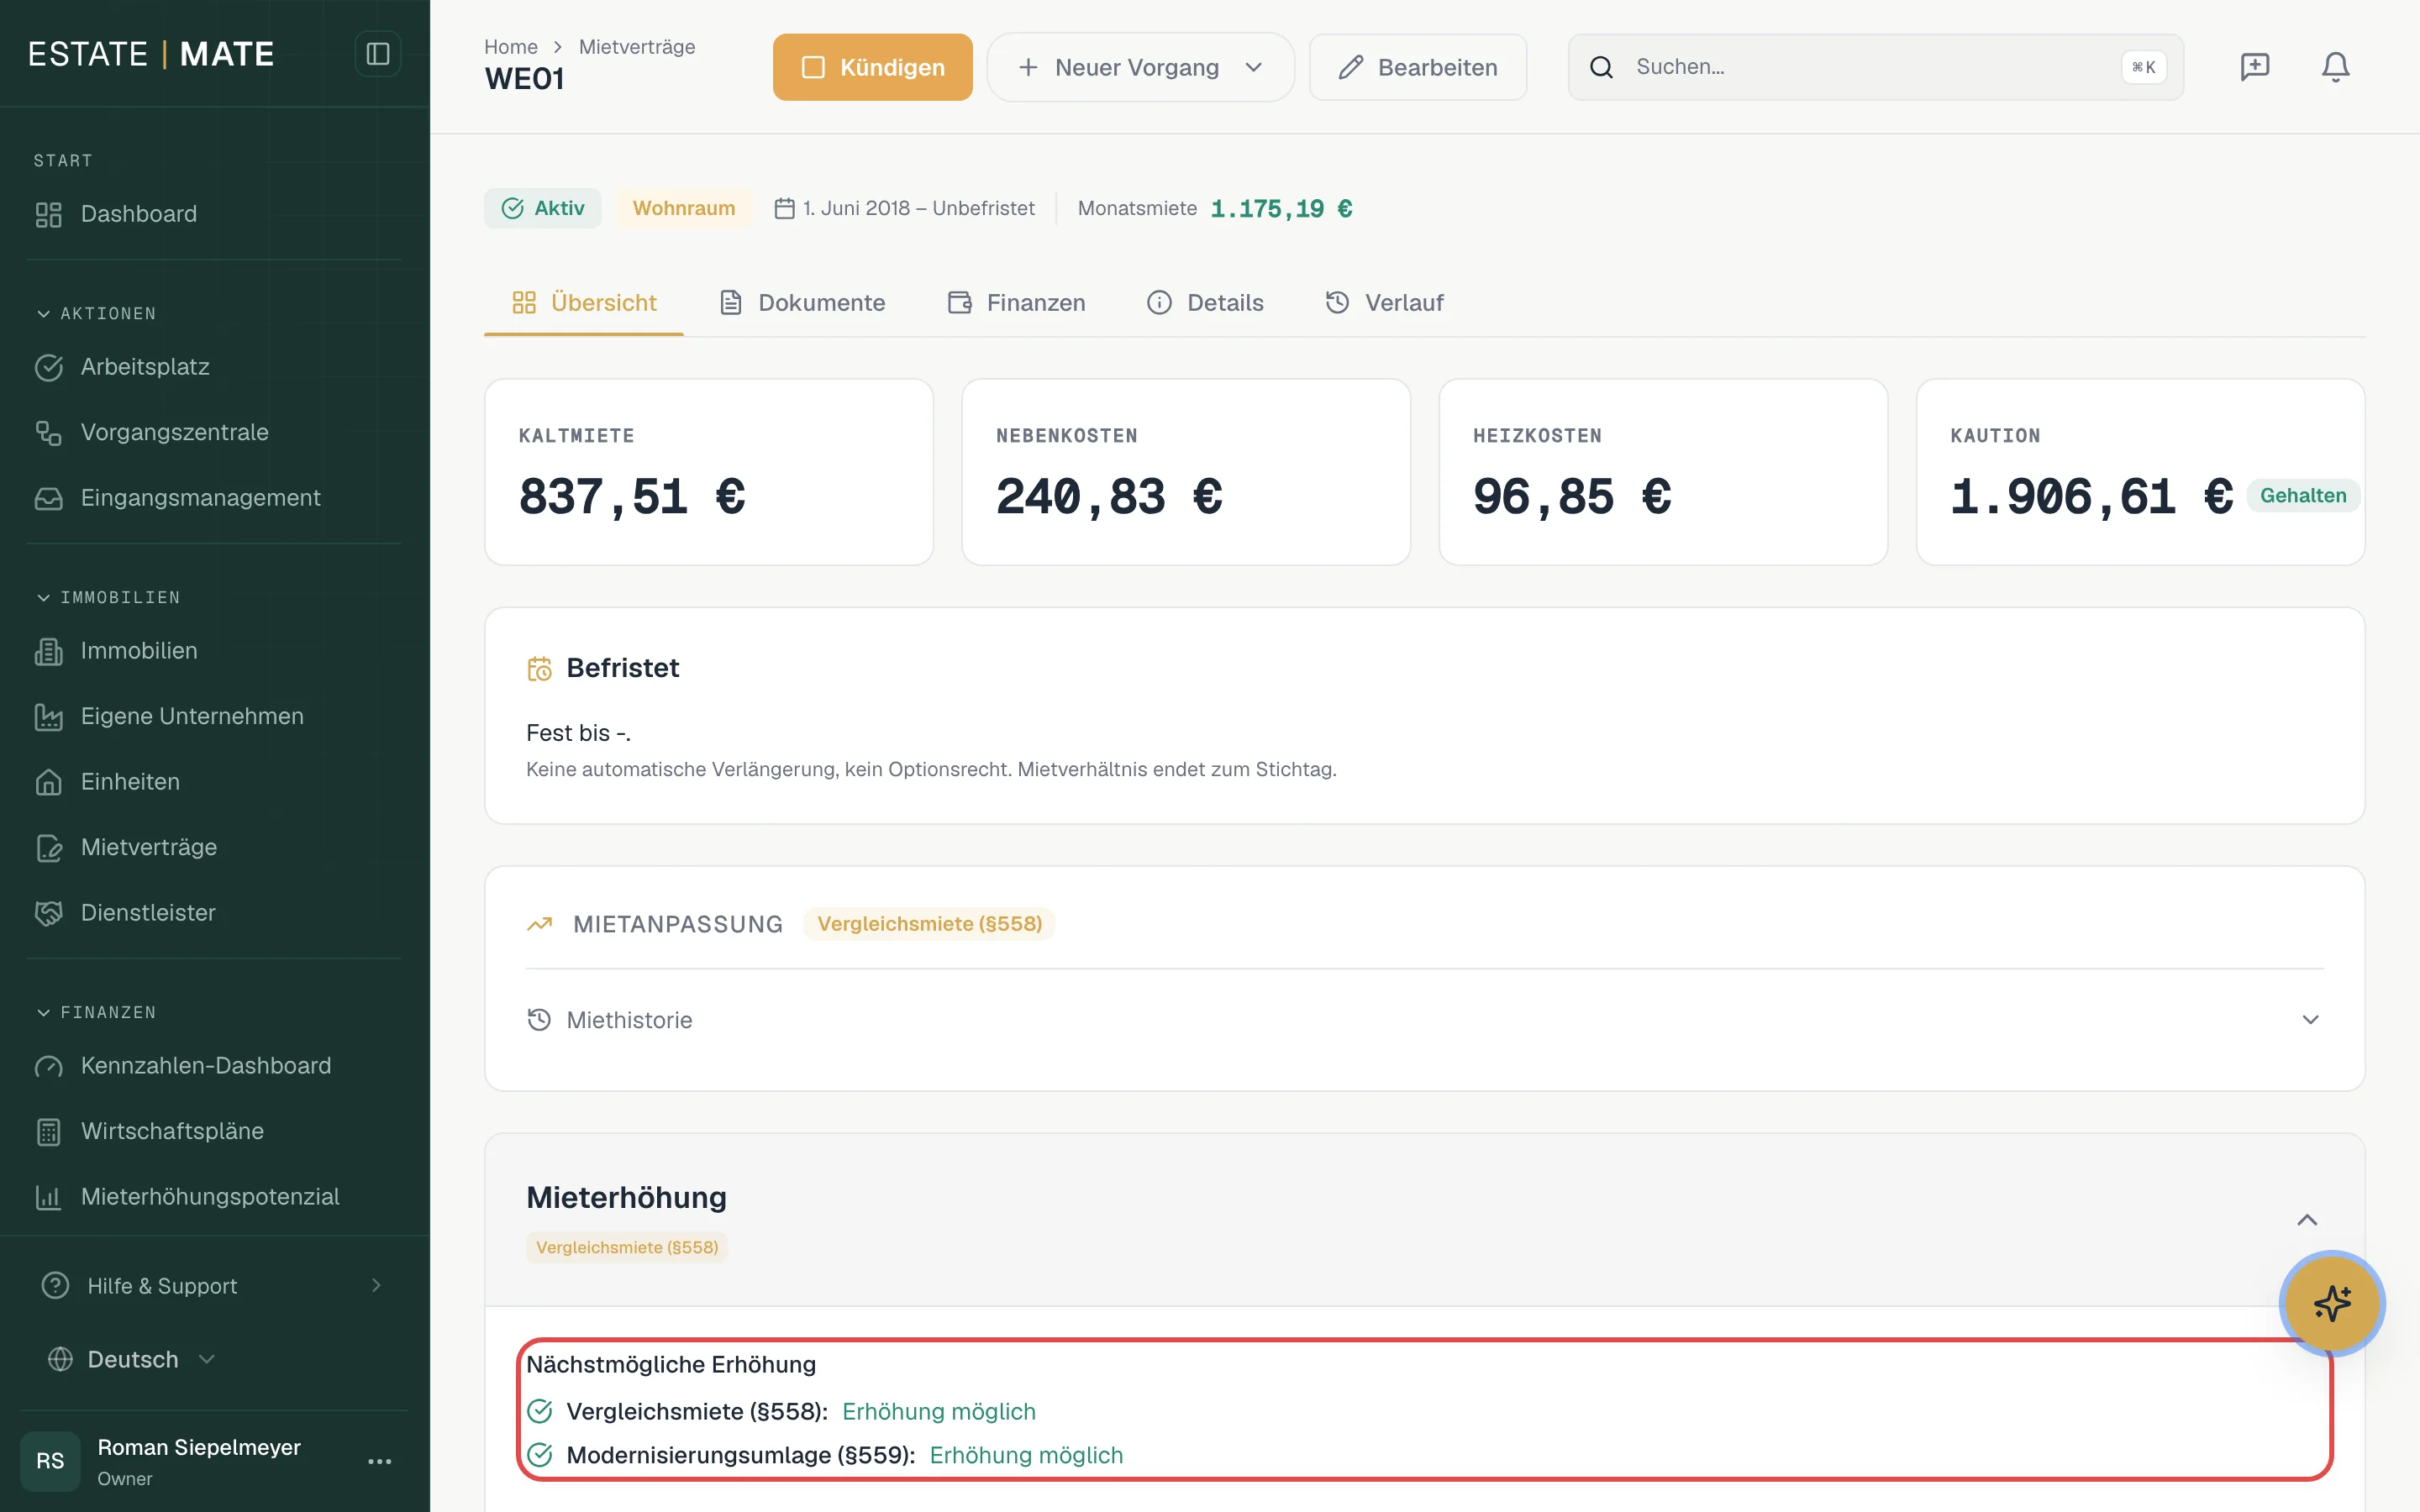Click the Nebenkosten value 240,83 €

(1109, 497)
